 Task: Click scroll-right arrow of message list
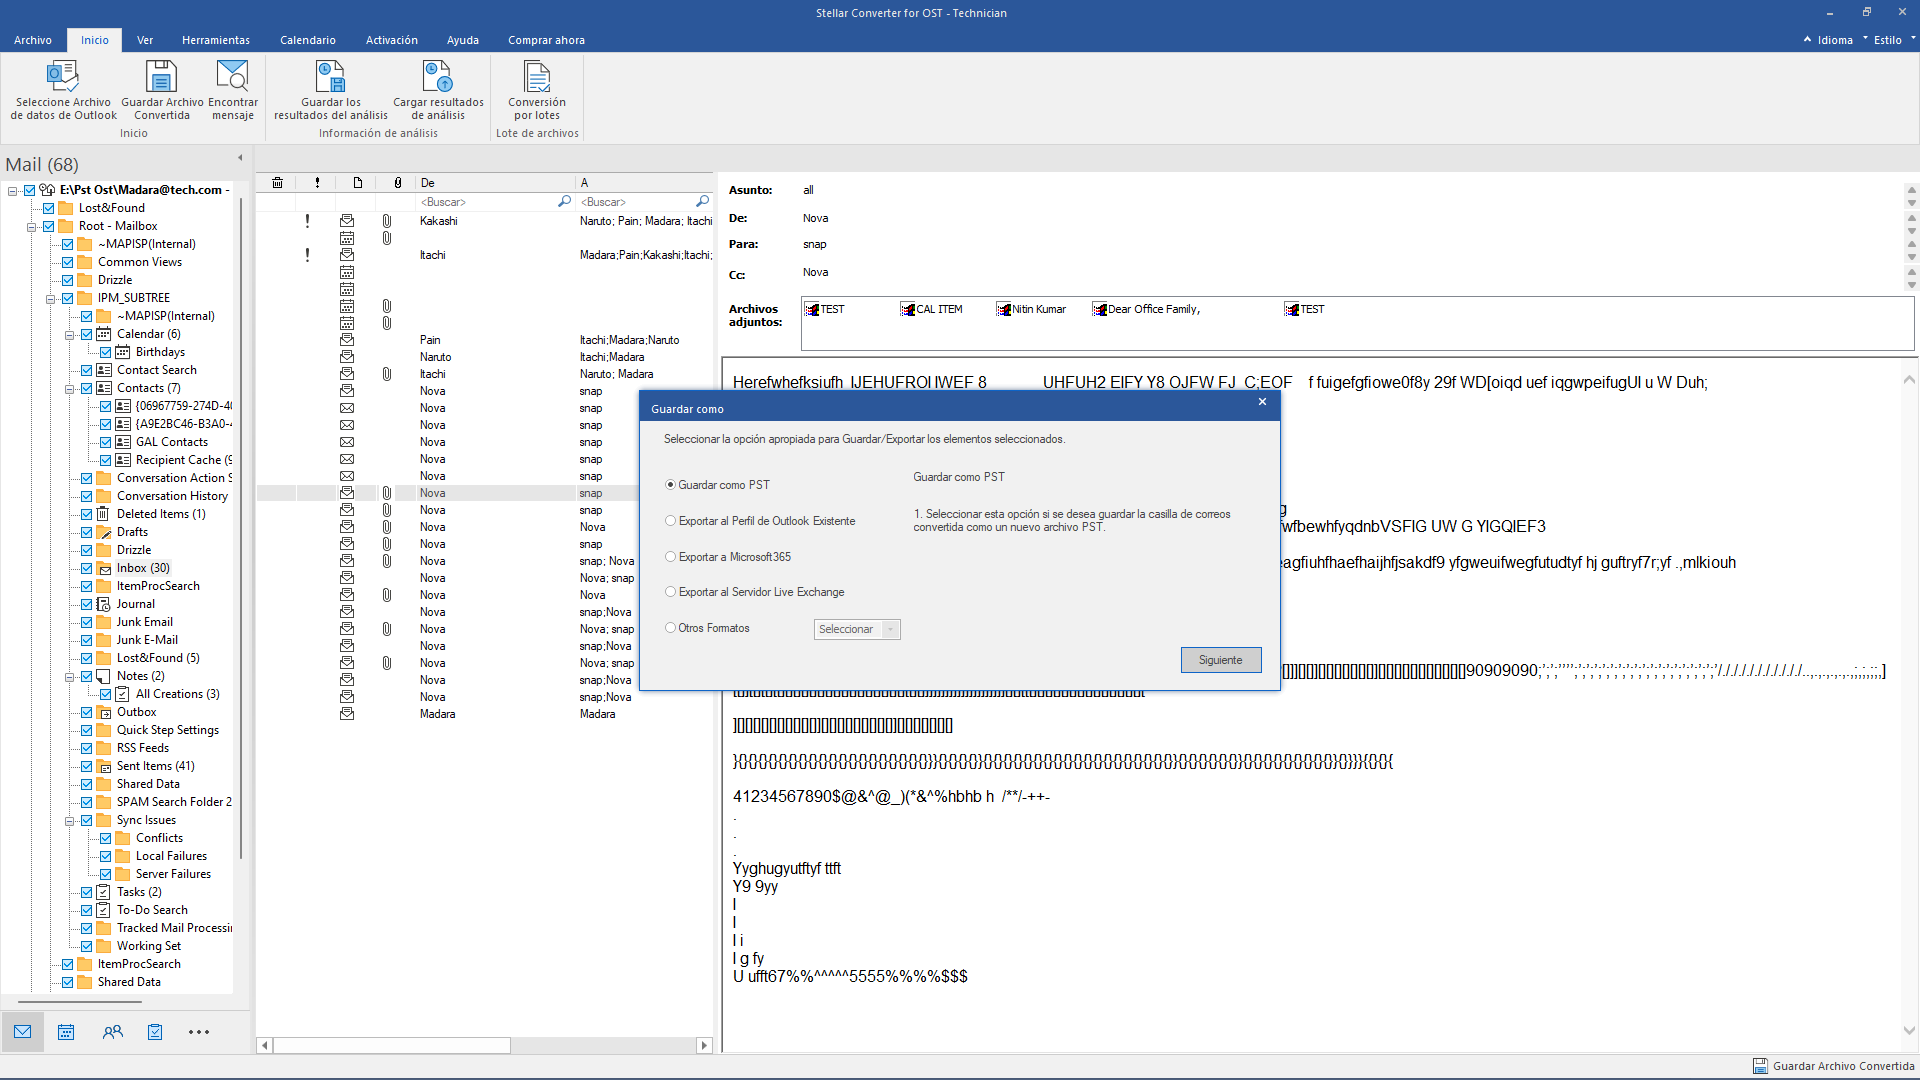pyautogui.click(x=704, y=1045)
